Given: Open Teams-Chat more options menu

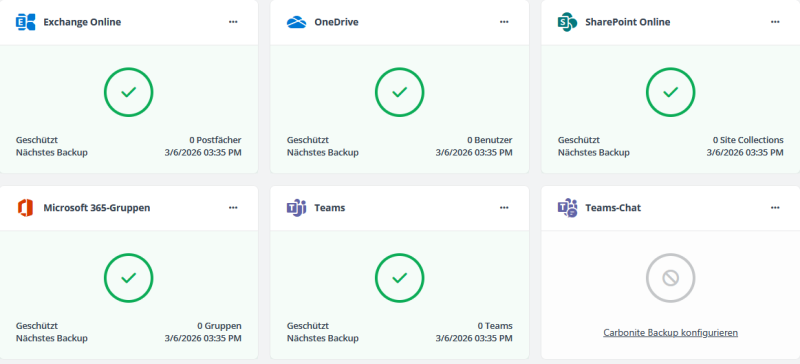Looking at the screenshot, I should coord(775,208).
